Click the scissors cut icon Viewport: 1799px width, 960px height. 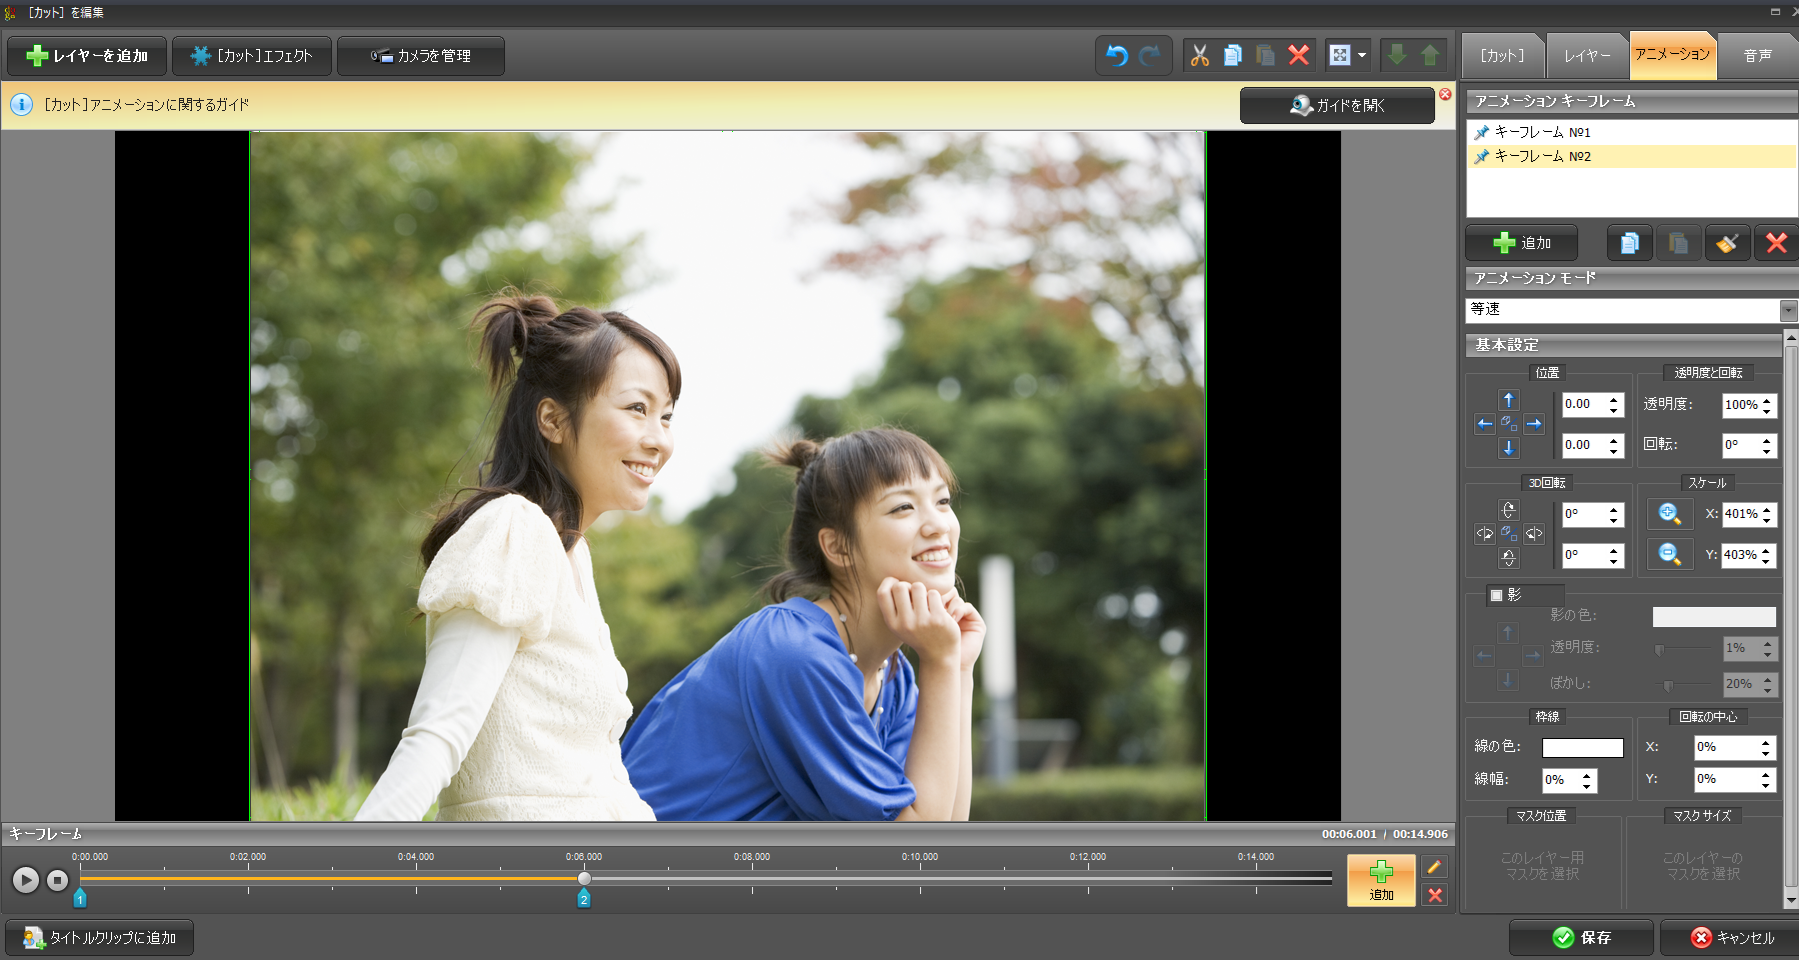1199,56
